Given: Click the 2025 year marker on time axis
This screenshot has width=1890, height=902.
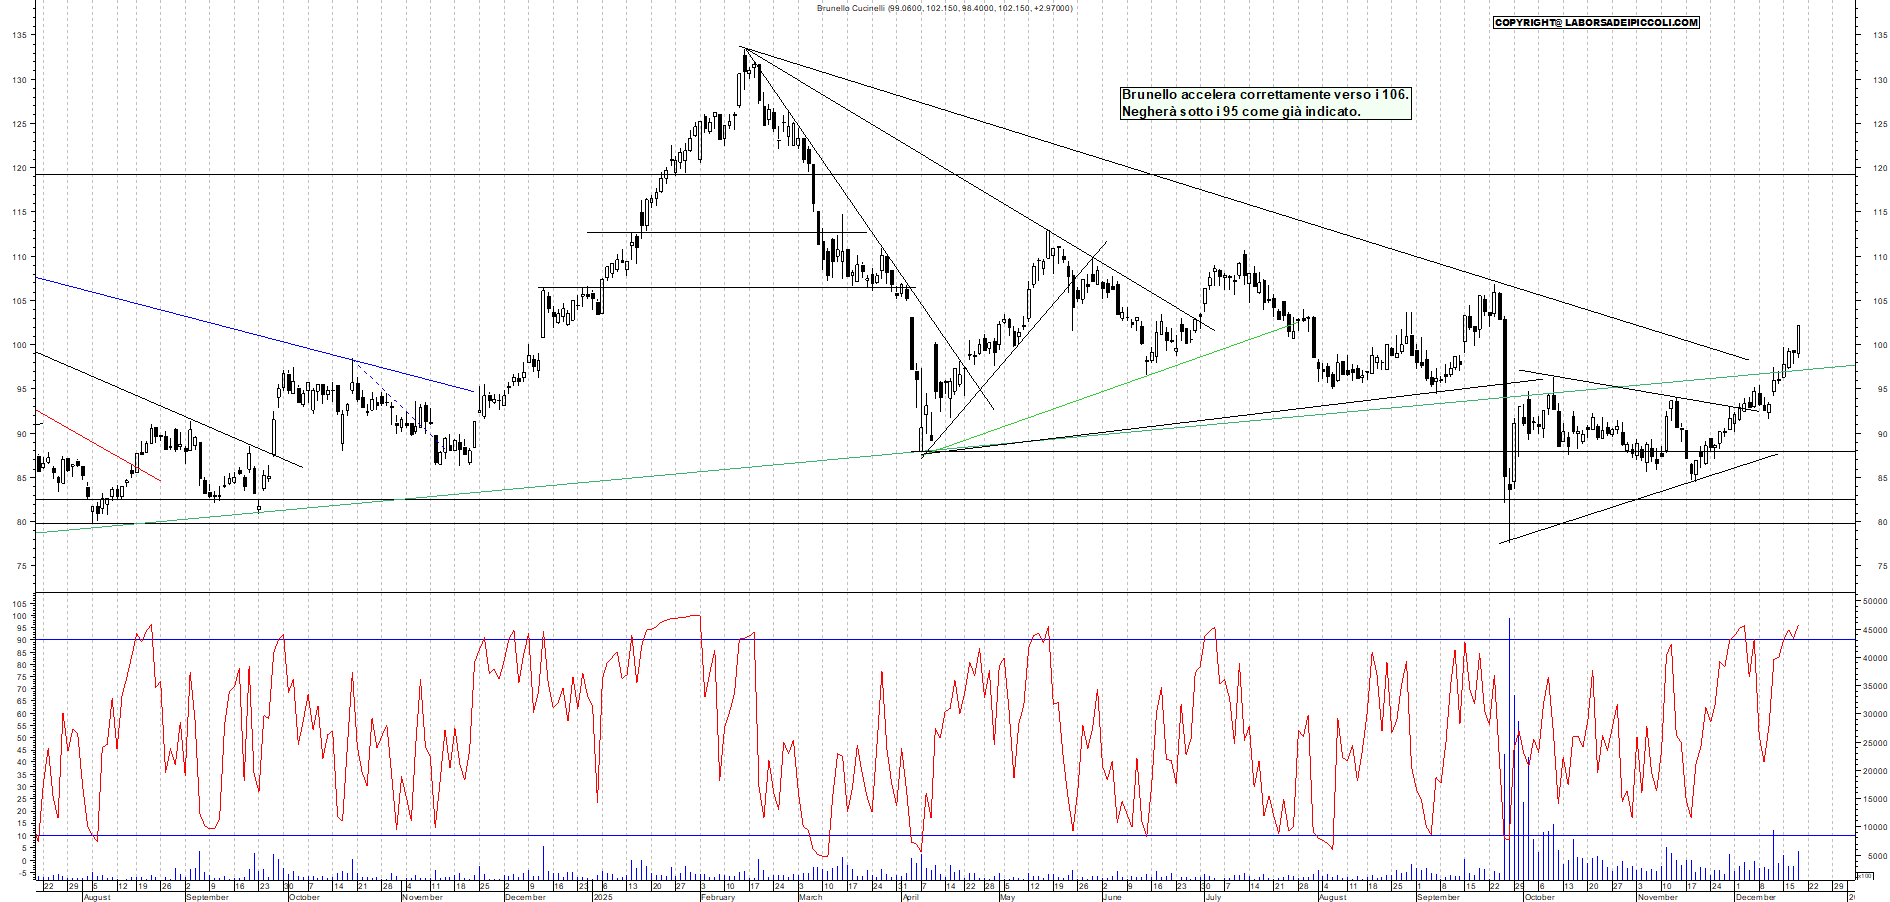Looking at the screenshot, I should tap(602, 897).
